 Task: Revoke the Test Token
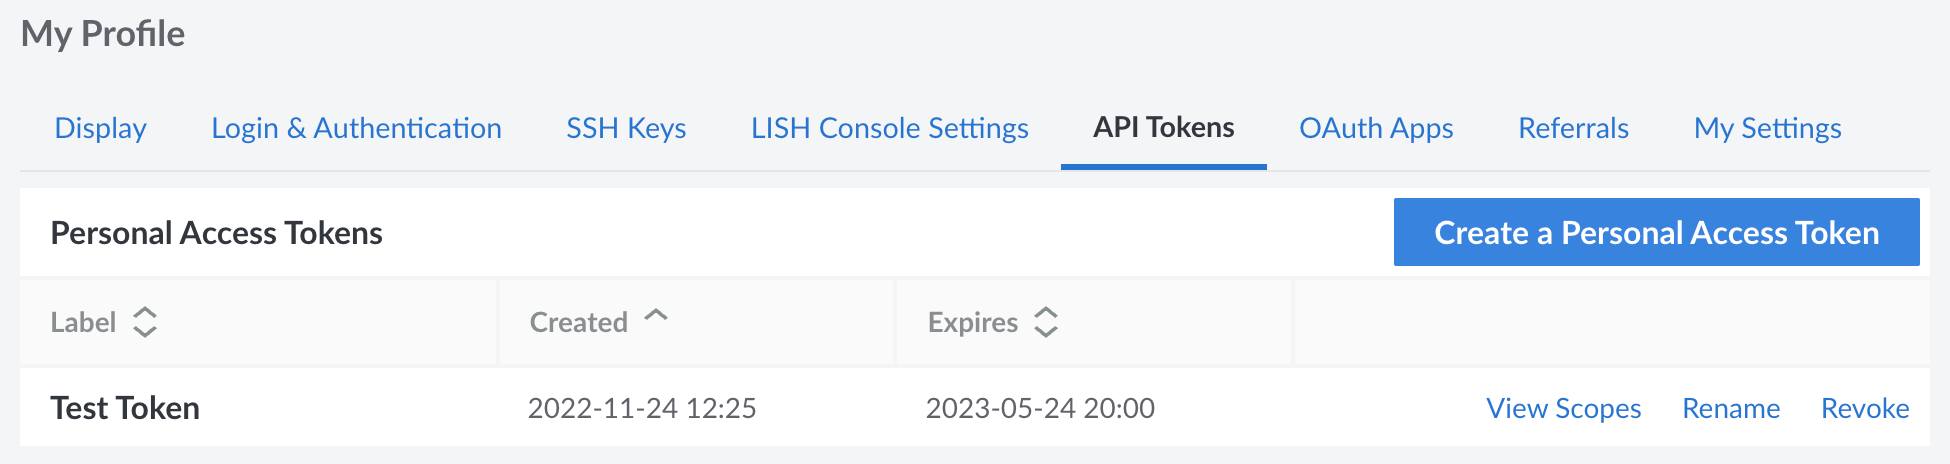click(x=1865, y=408)
